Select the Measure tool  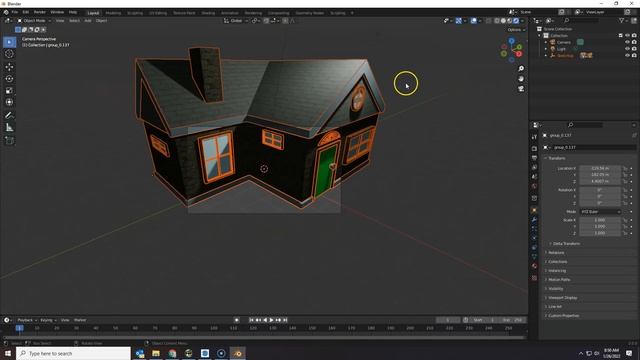click(x=9, y=128)
